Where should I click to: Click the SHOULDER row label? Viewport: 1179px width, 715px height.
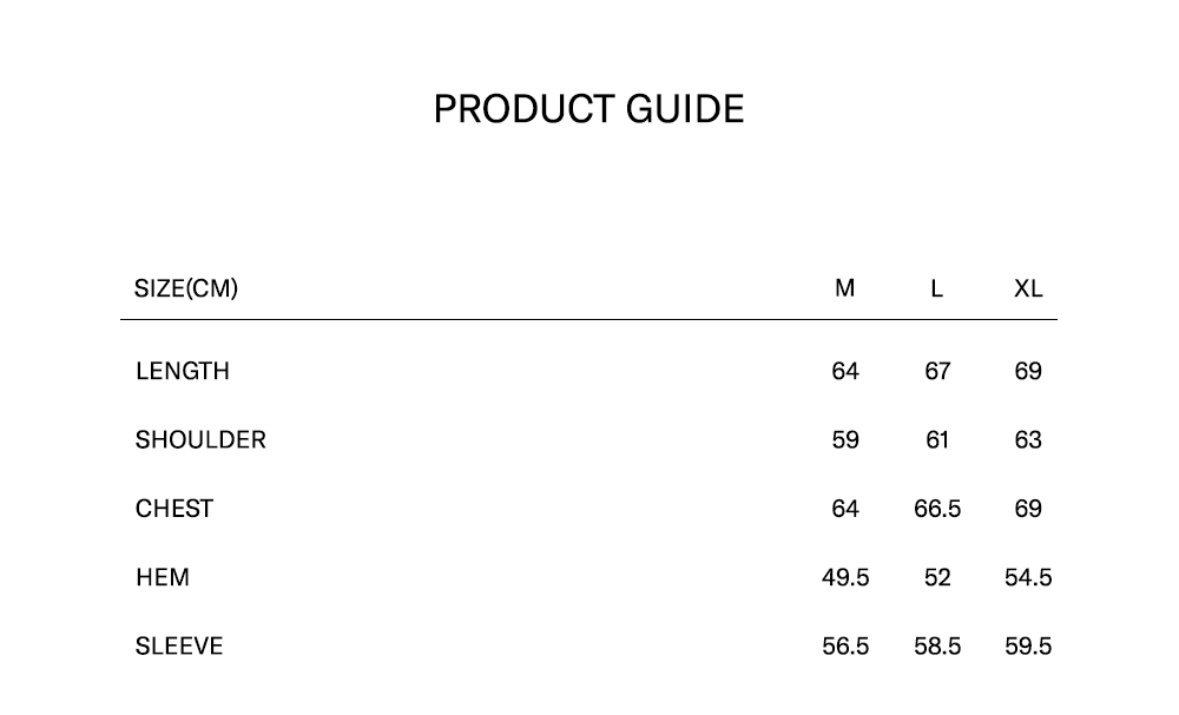click(200, 440)
